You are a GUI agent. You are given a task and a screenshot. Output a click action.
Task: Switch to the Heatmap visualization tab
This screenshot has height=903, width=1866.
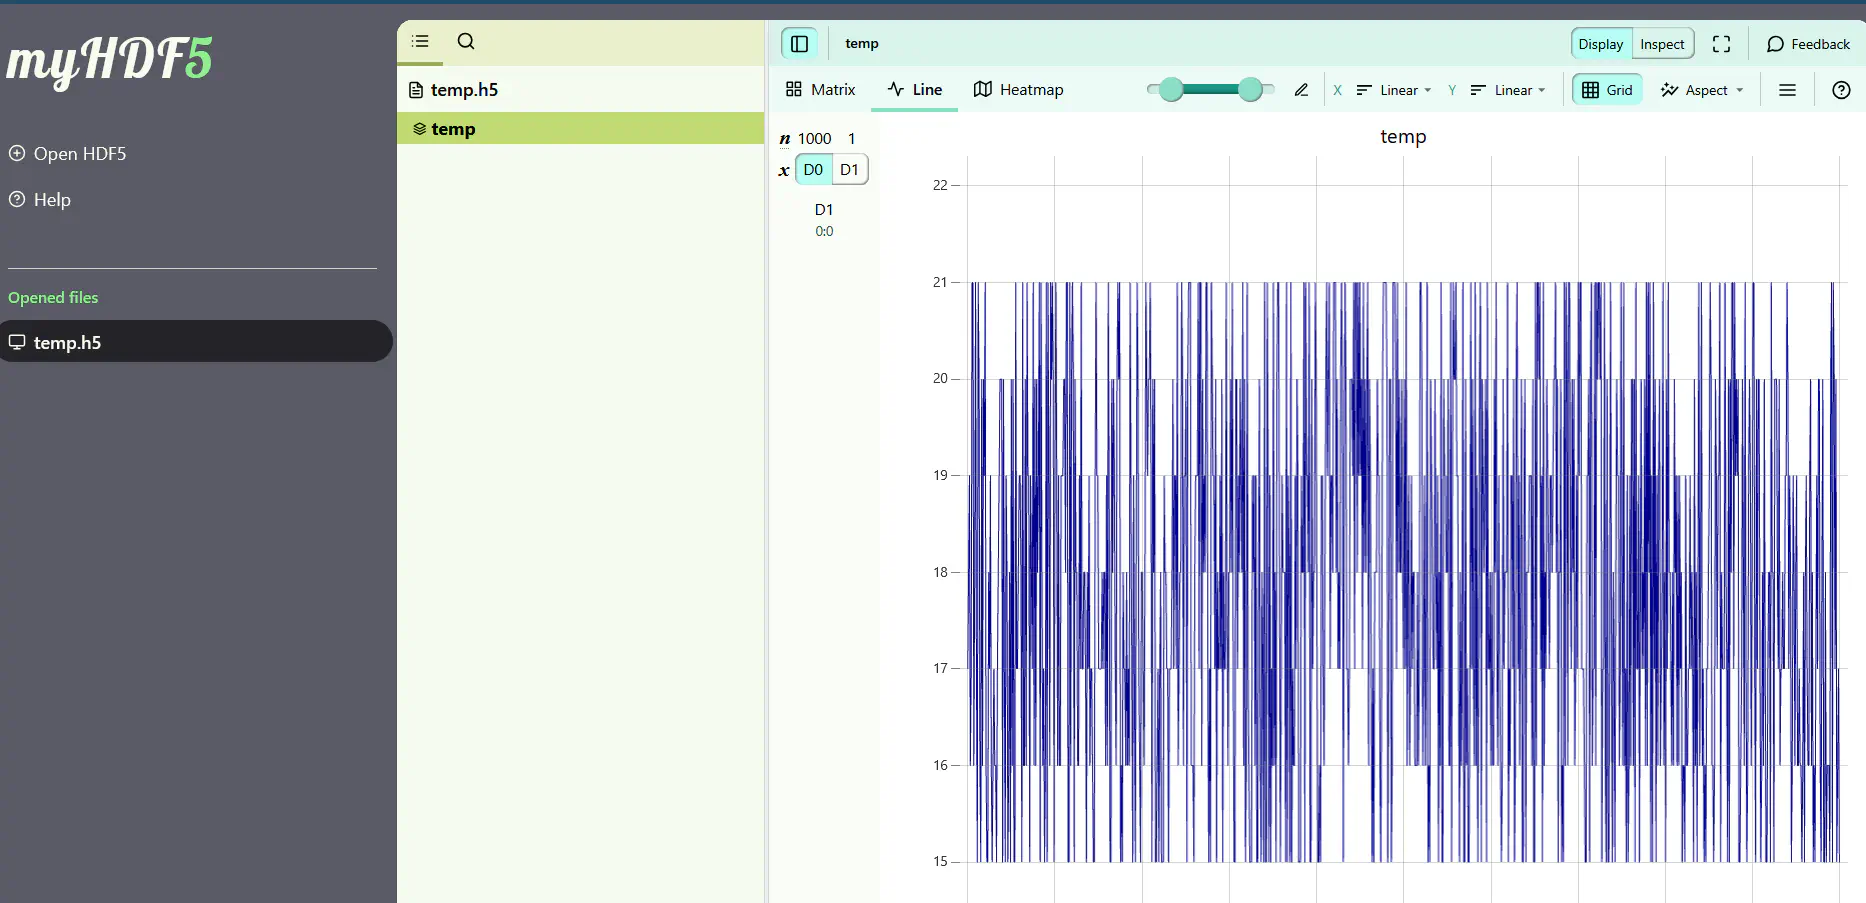click(x=1019, y=90)
